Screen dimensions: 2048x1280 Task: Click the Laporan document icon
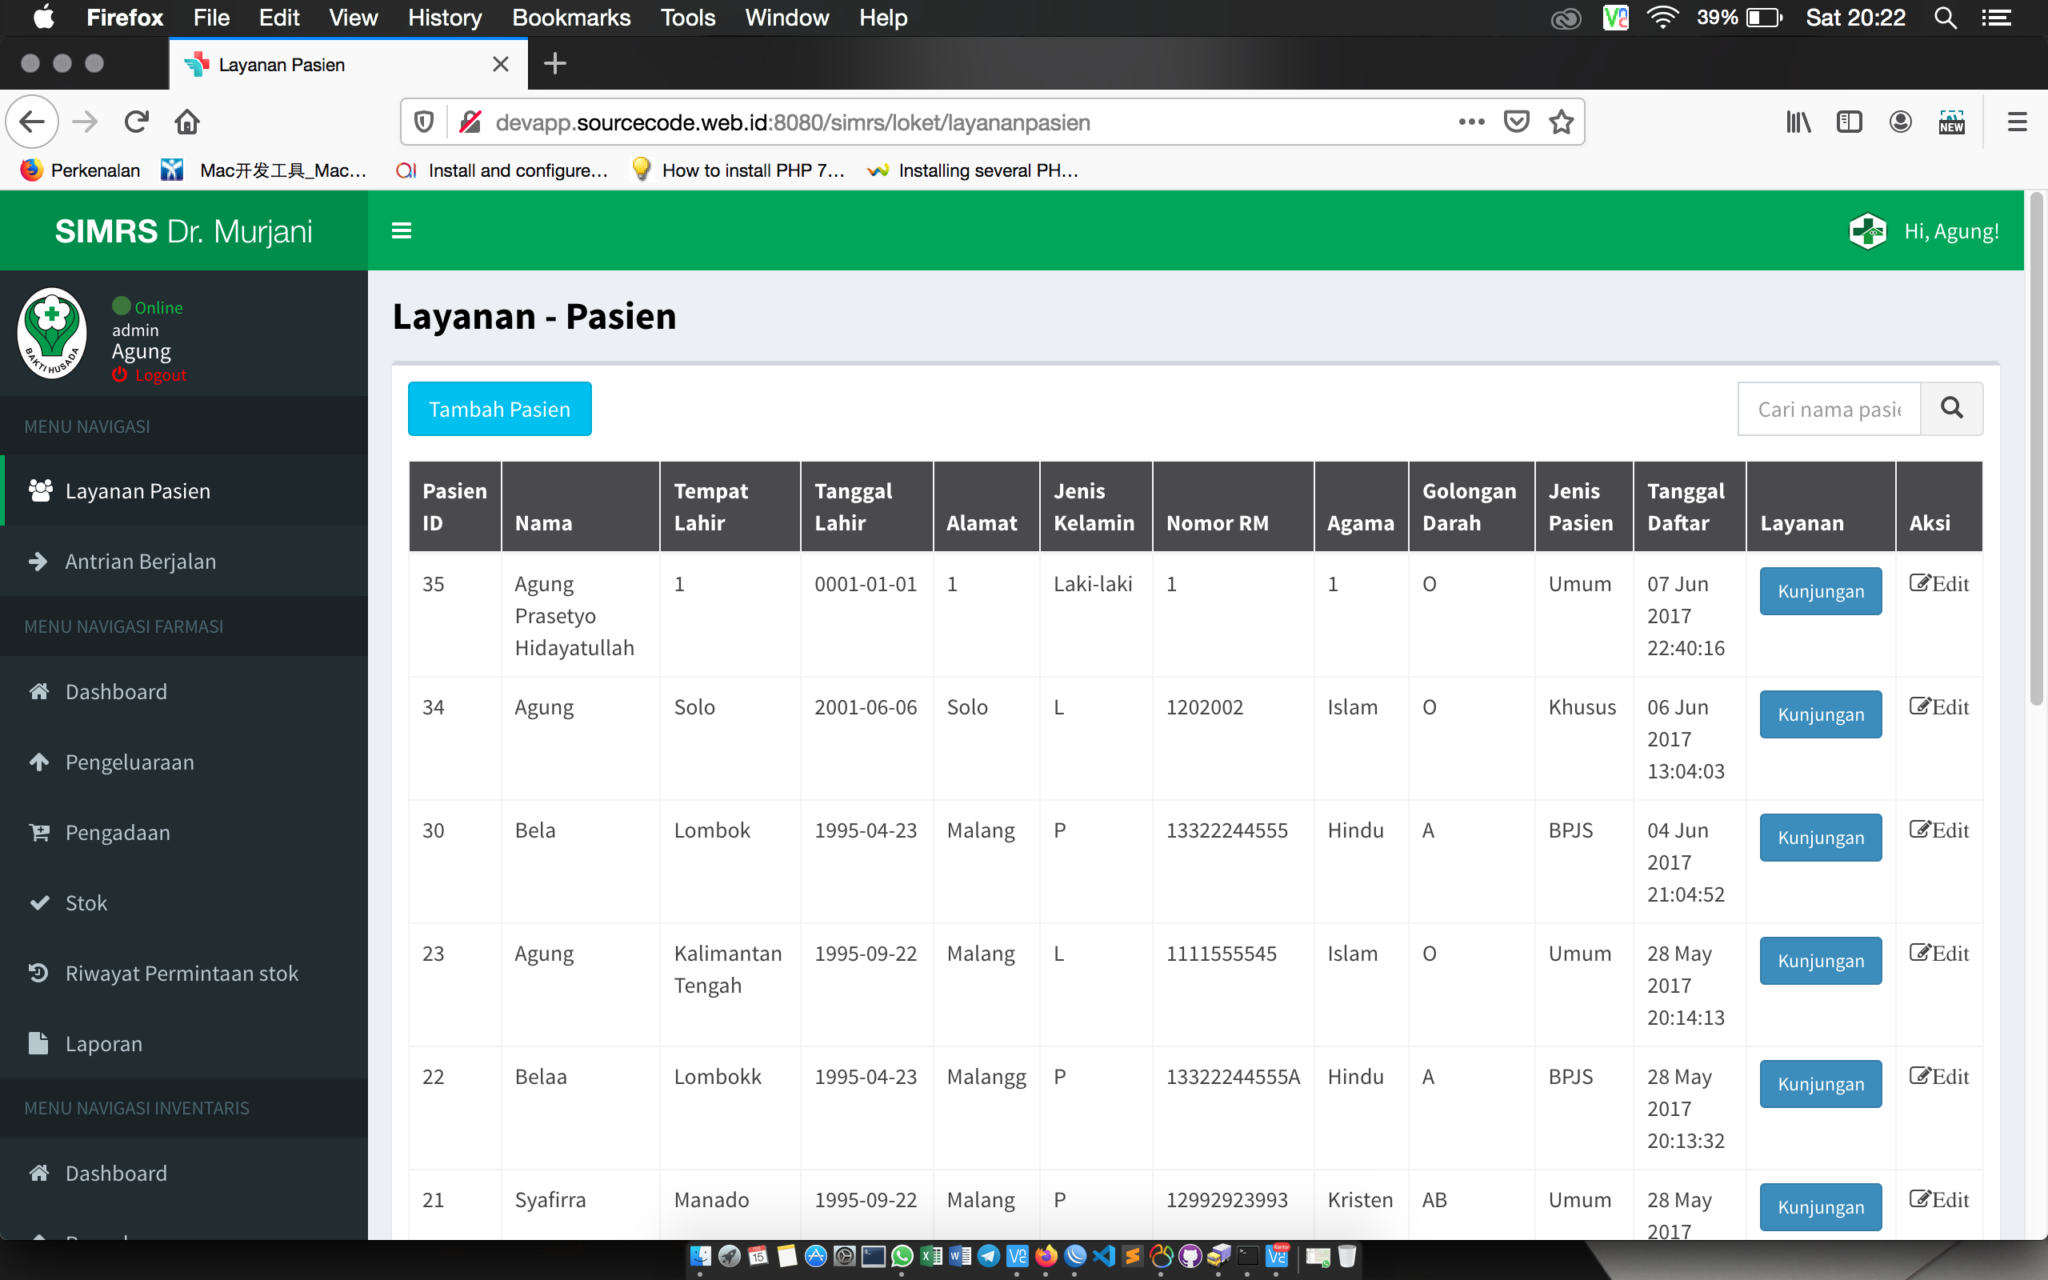point(39,1043)
